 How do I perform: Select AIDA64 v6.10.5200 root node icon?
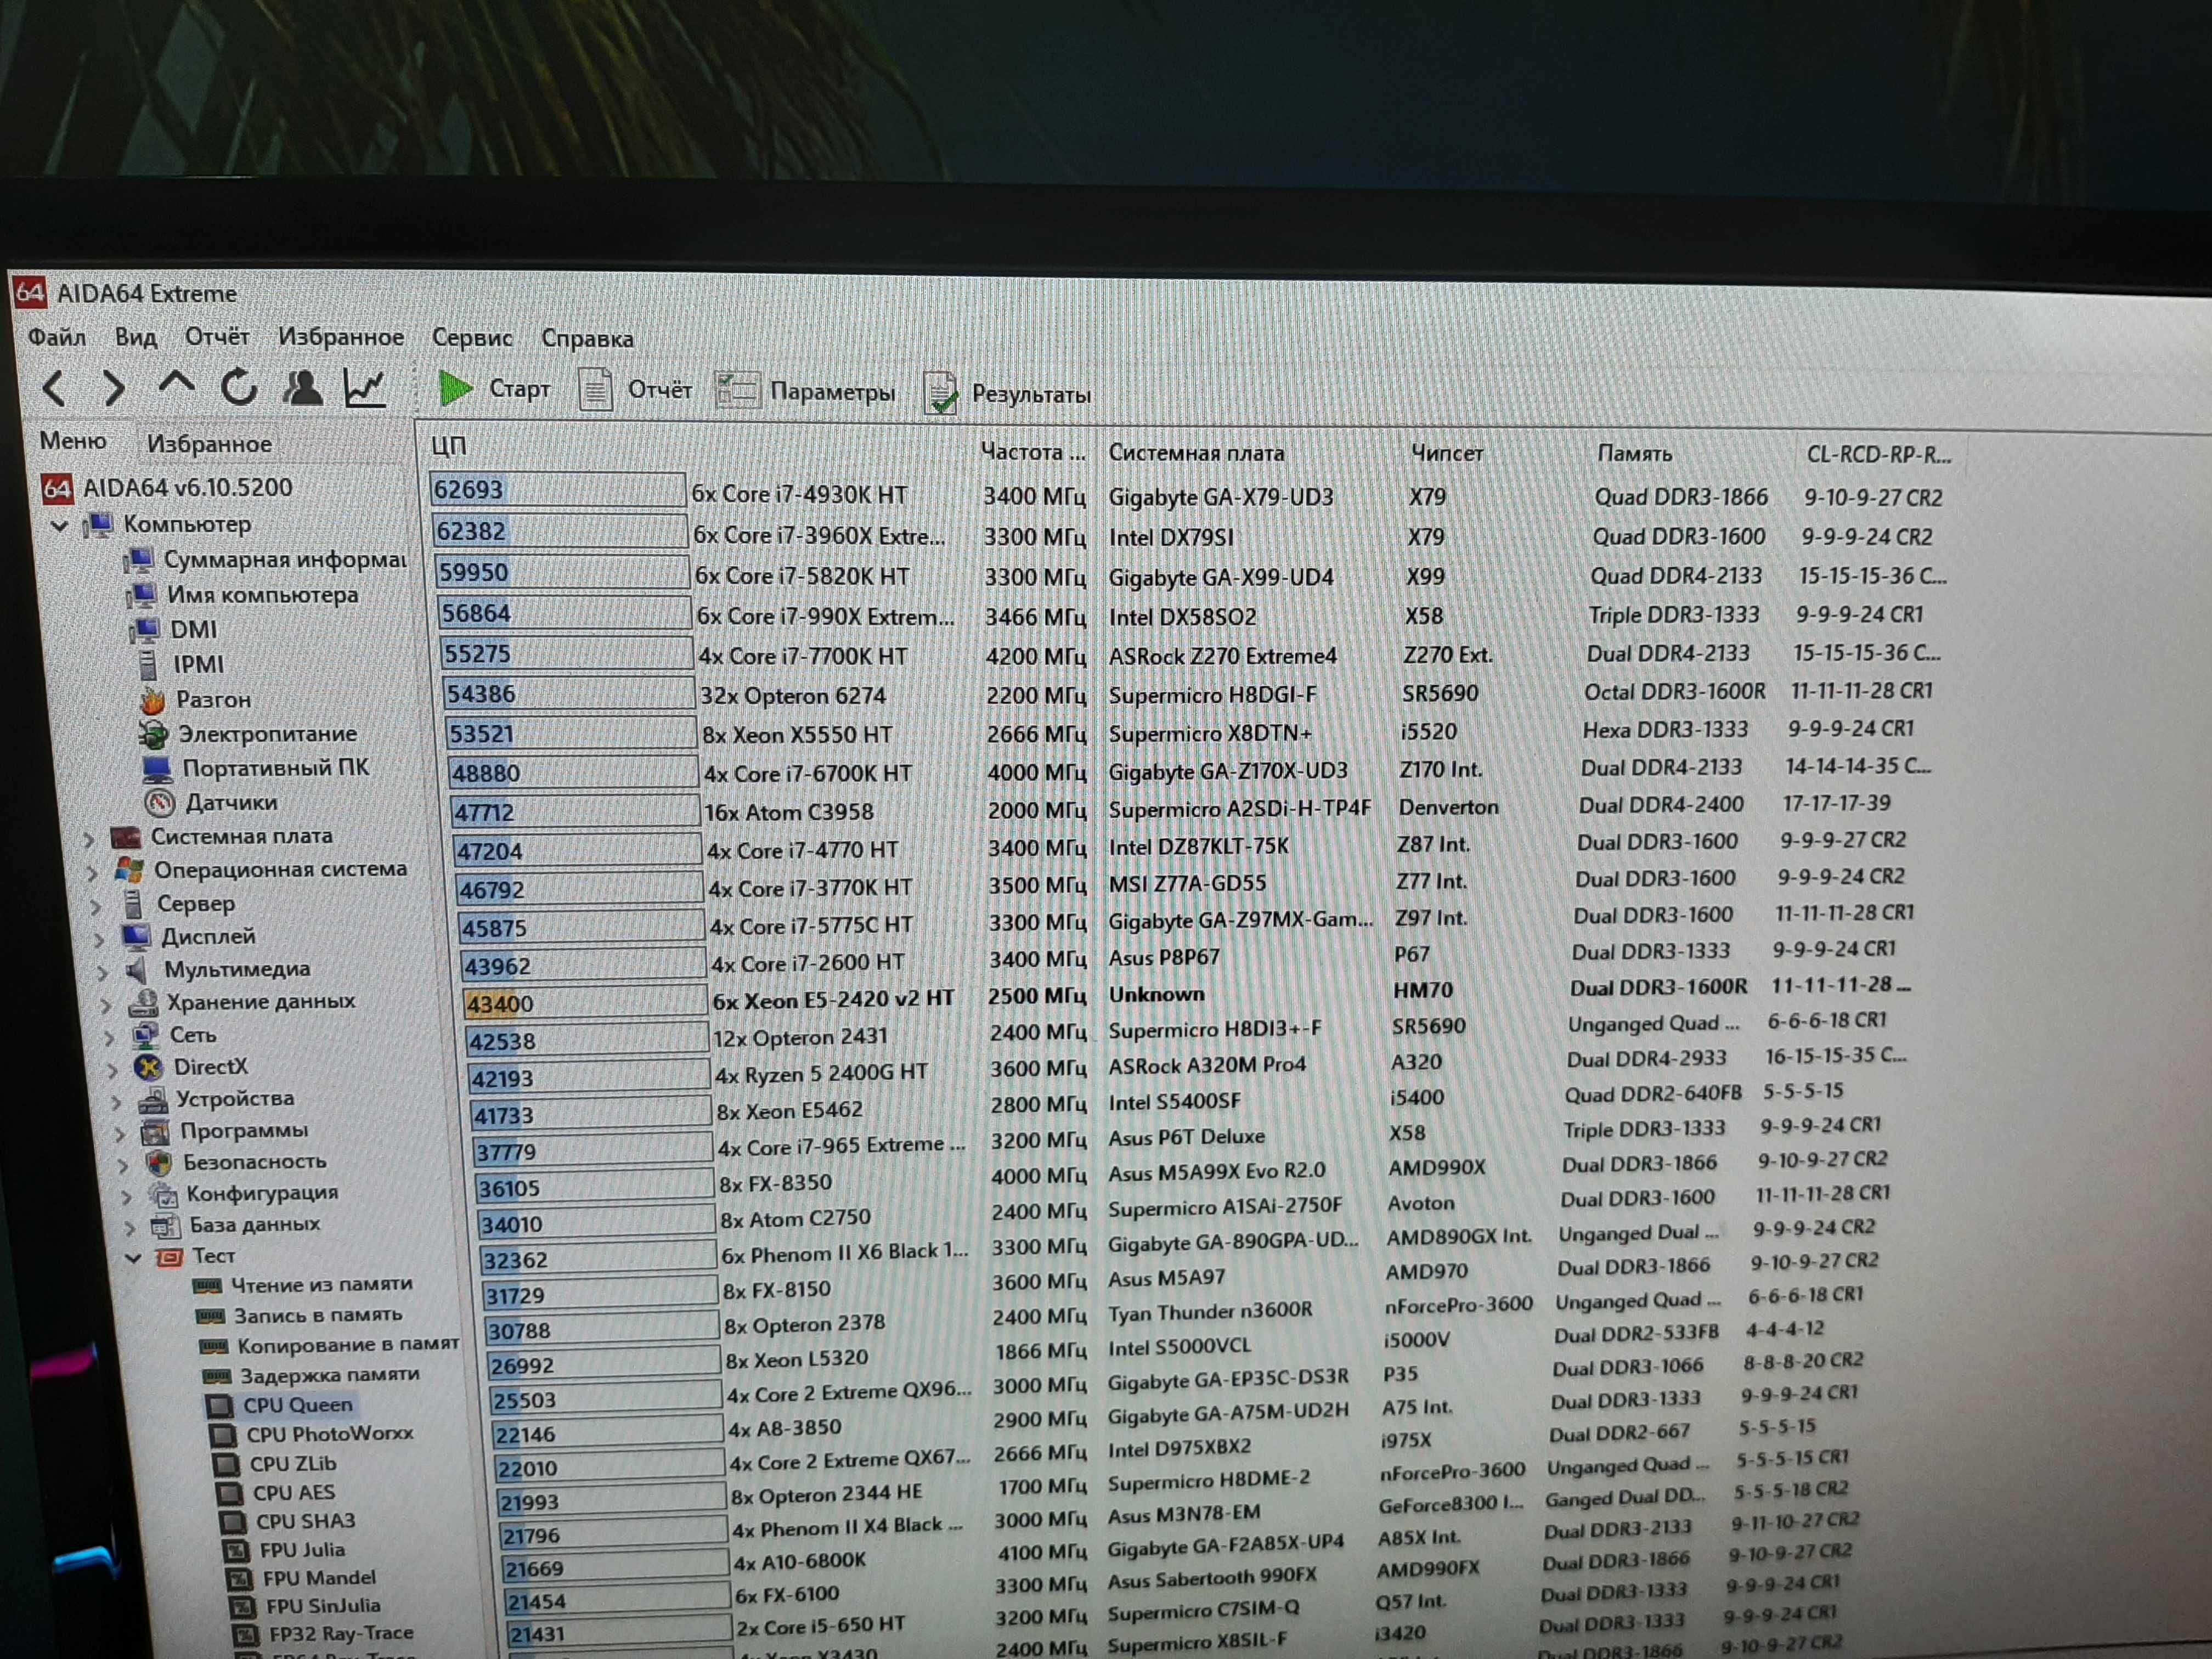[57, 488]
